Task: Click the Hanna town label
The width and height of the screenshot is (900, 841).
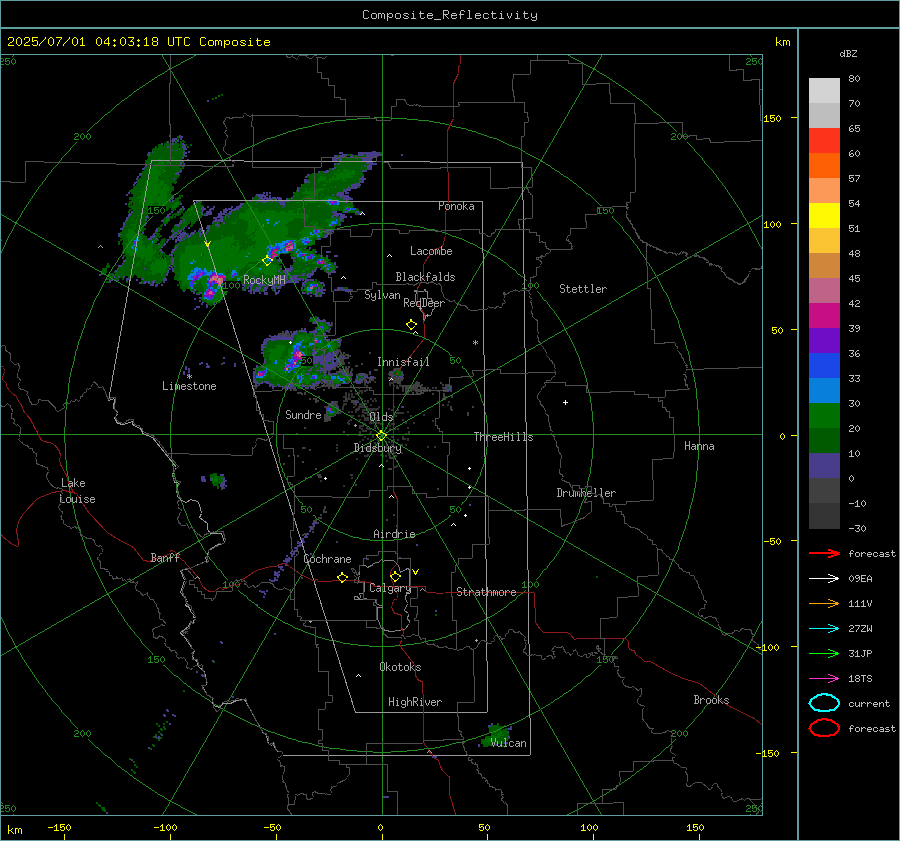Action: point(699,446)
